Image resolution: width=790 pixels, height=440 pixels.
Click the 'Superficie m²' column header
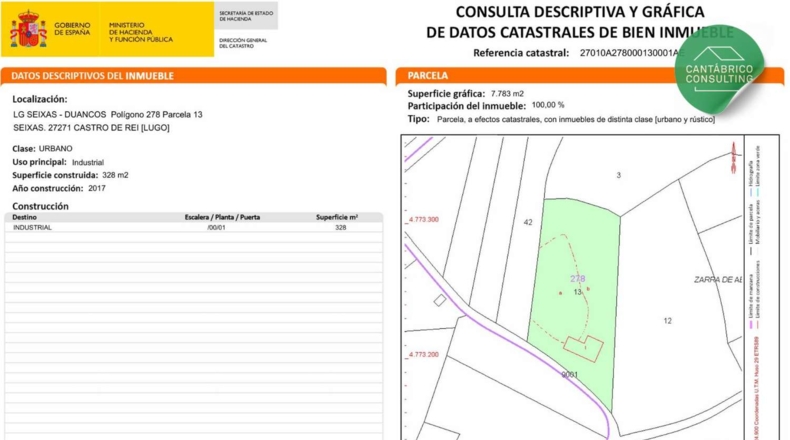click(337, 217)
